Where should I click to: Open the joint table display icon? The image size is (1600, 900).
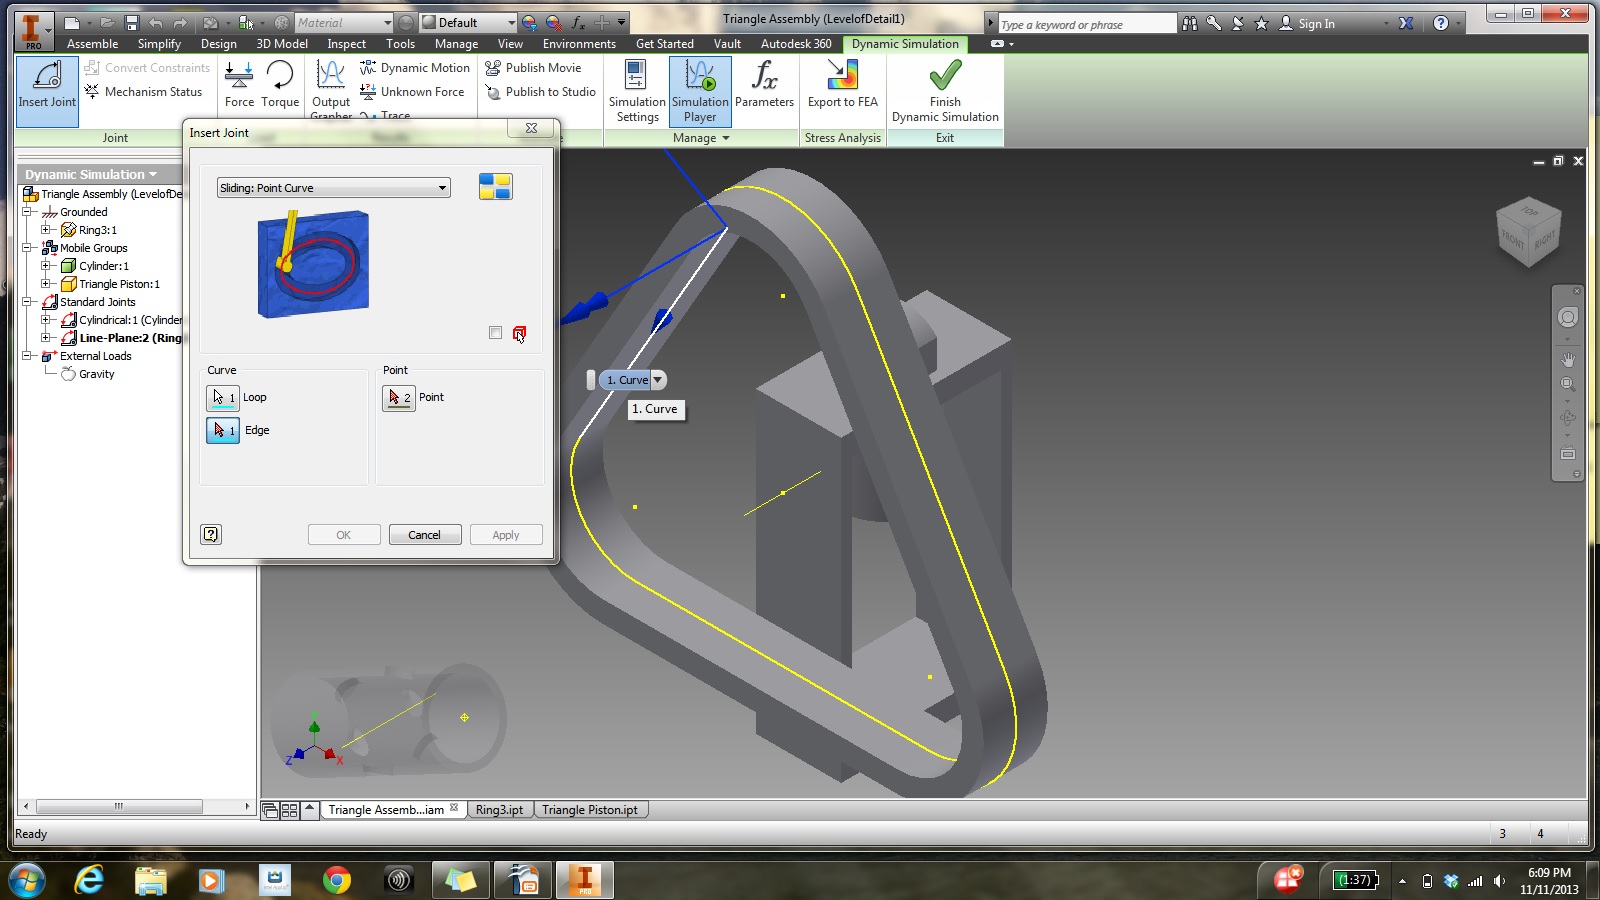pyautogui.click(x=495, y=187)
